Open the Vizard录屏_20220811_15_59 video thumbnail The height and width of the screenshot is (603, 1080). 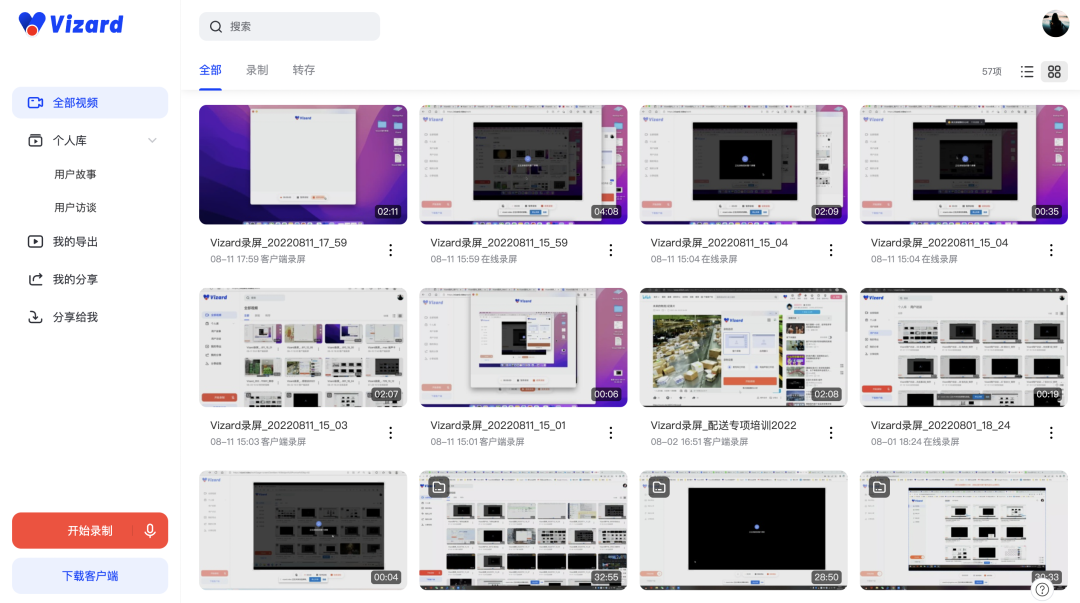tap(523, 164)
